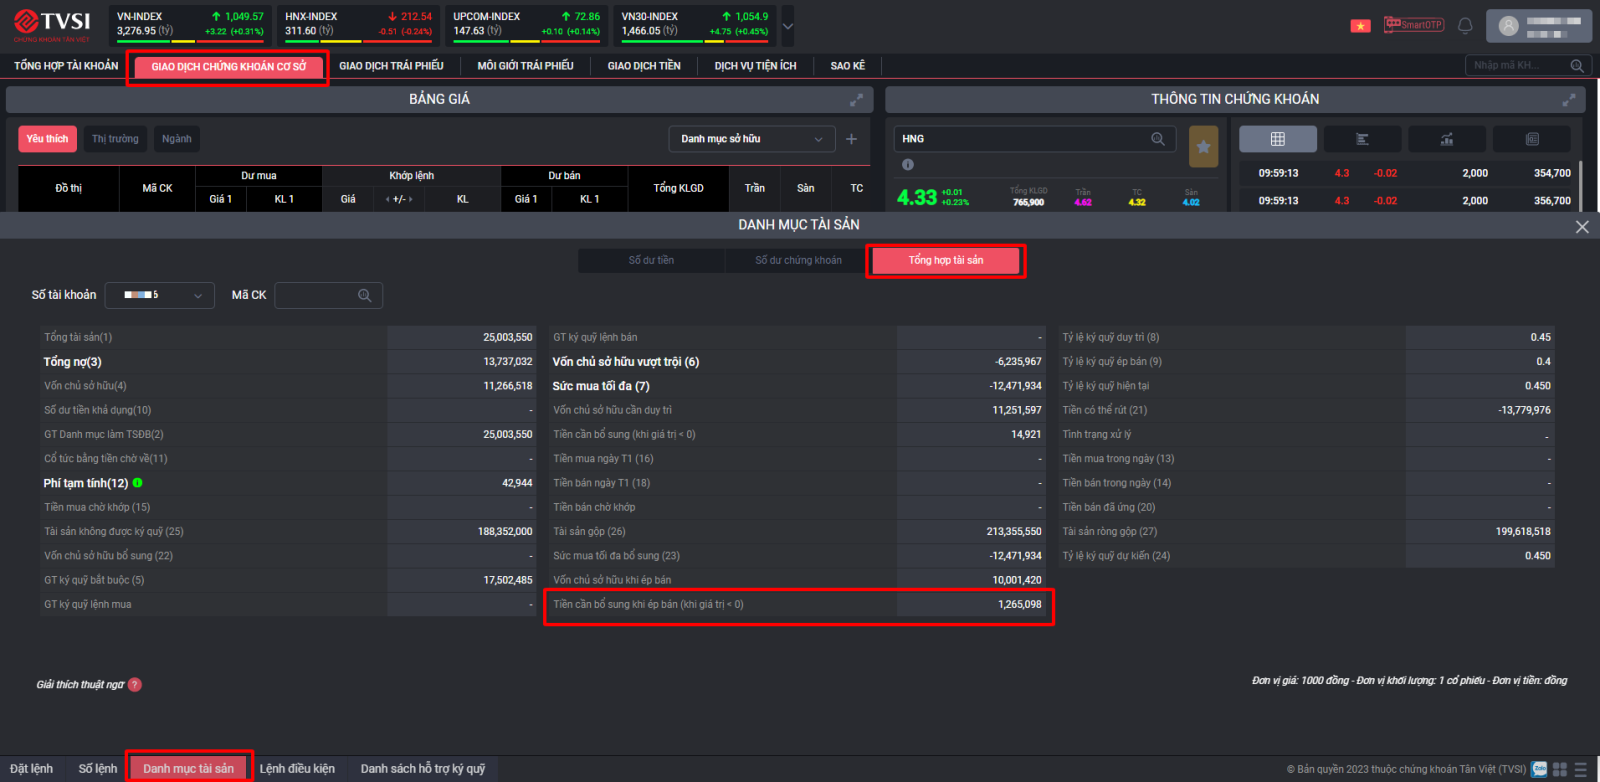Open the red question mark glossary help
This screenshot has height=782, width=1600.
(135, 685)
